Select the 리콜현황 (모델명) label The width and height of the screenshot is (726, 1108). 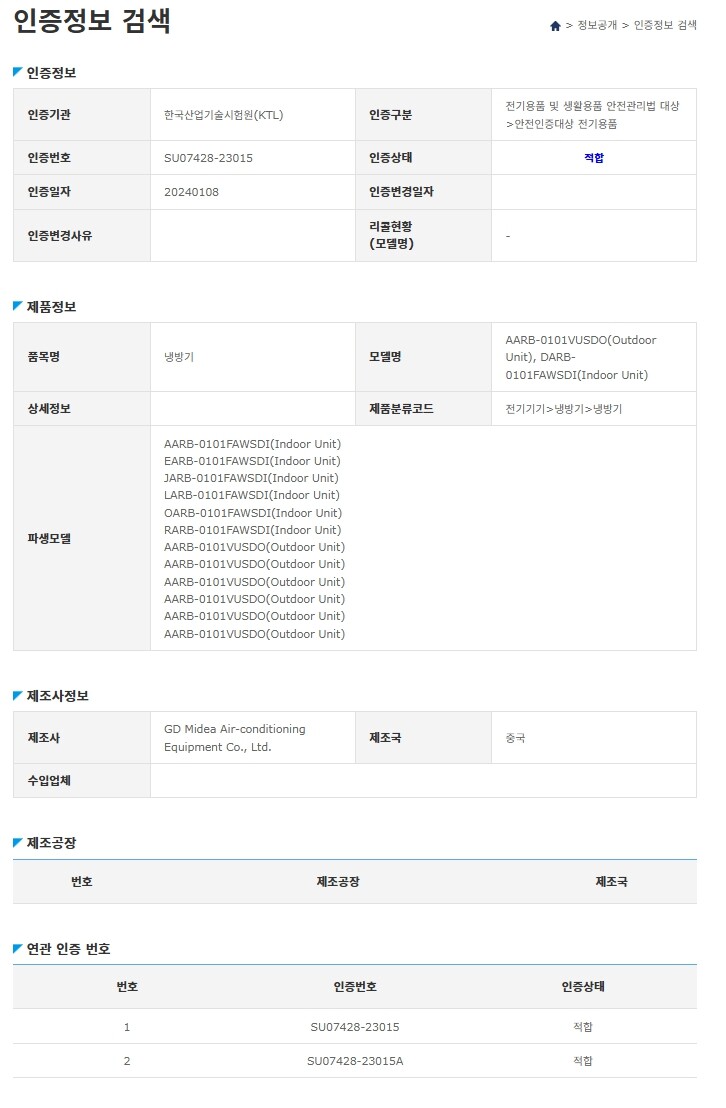(x=391, y=235)
